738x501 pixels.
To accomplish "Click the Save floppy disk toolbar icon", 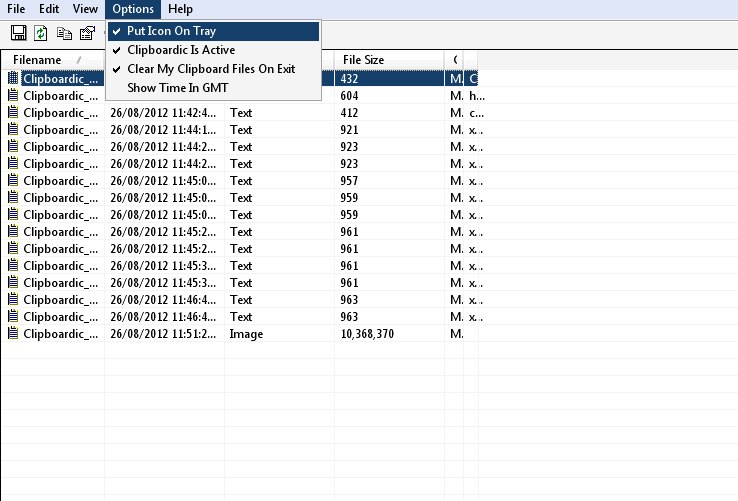I will (18, 33).
